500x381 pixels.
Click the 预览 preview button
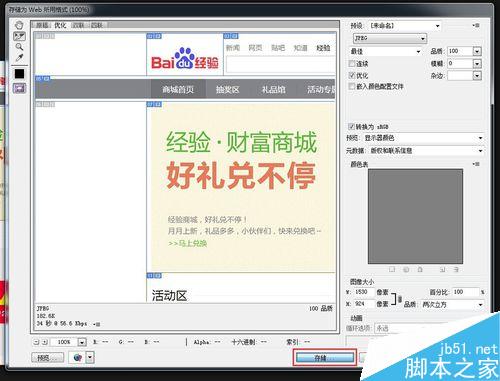(48, 358)
